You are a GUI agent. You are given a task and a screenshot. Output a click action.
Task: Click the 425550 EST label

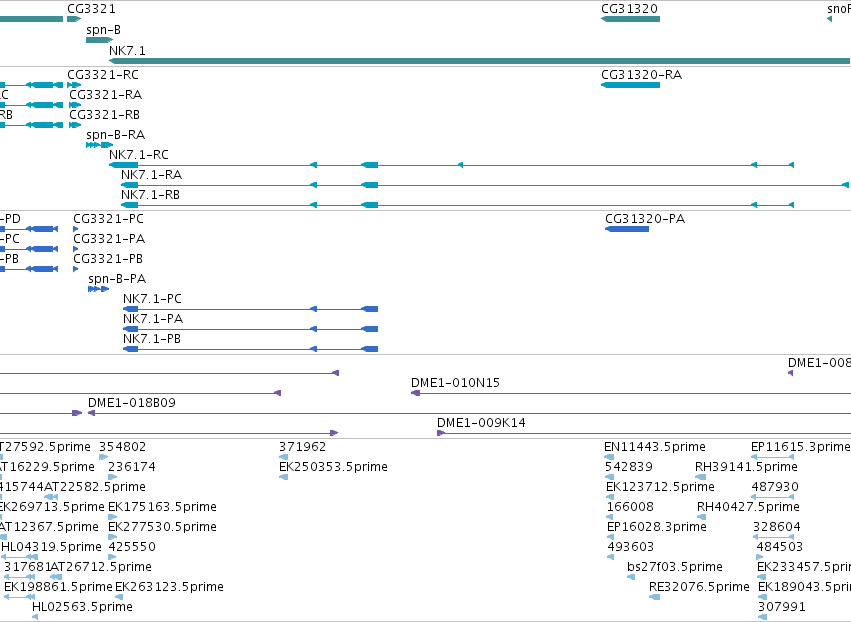tap(132, 547)
